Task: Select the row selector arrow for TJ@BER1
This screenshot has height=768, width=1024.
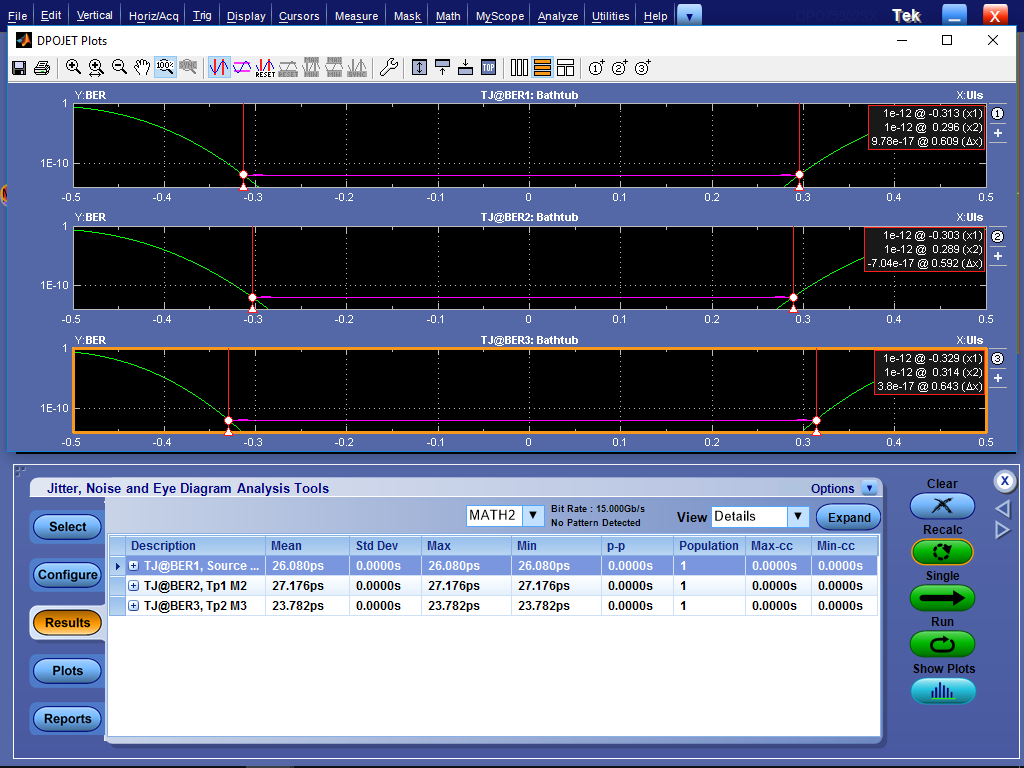Action: [x=118, y=566]
